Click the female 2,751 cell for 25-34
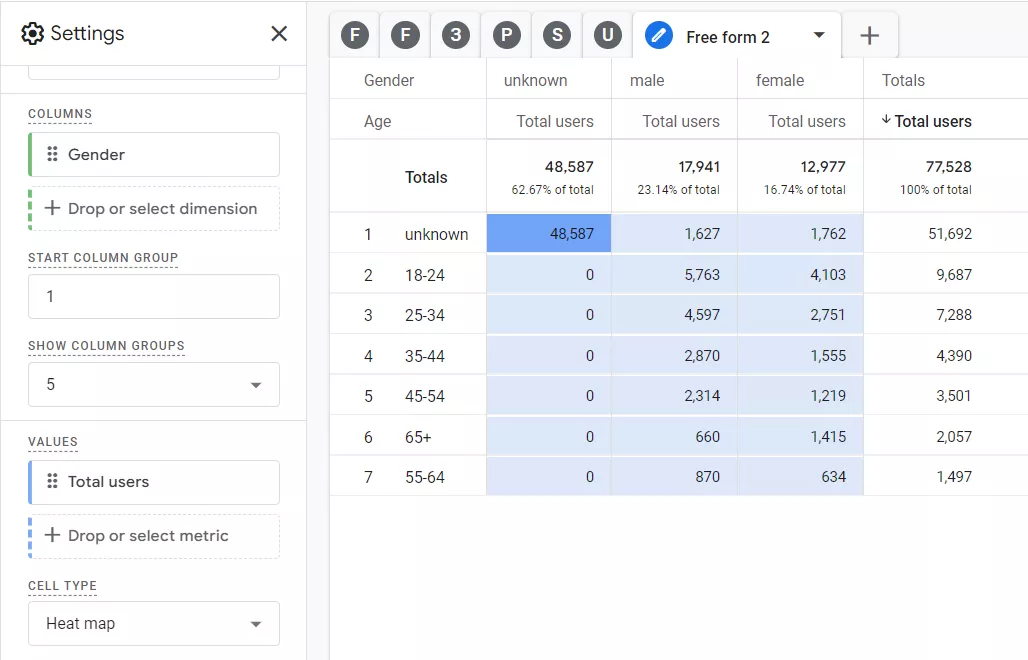The width and height of the screenshot is (1028, 660). tap(801, 315)
